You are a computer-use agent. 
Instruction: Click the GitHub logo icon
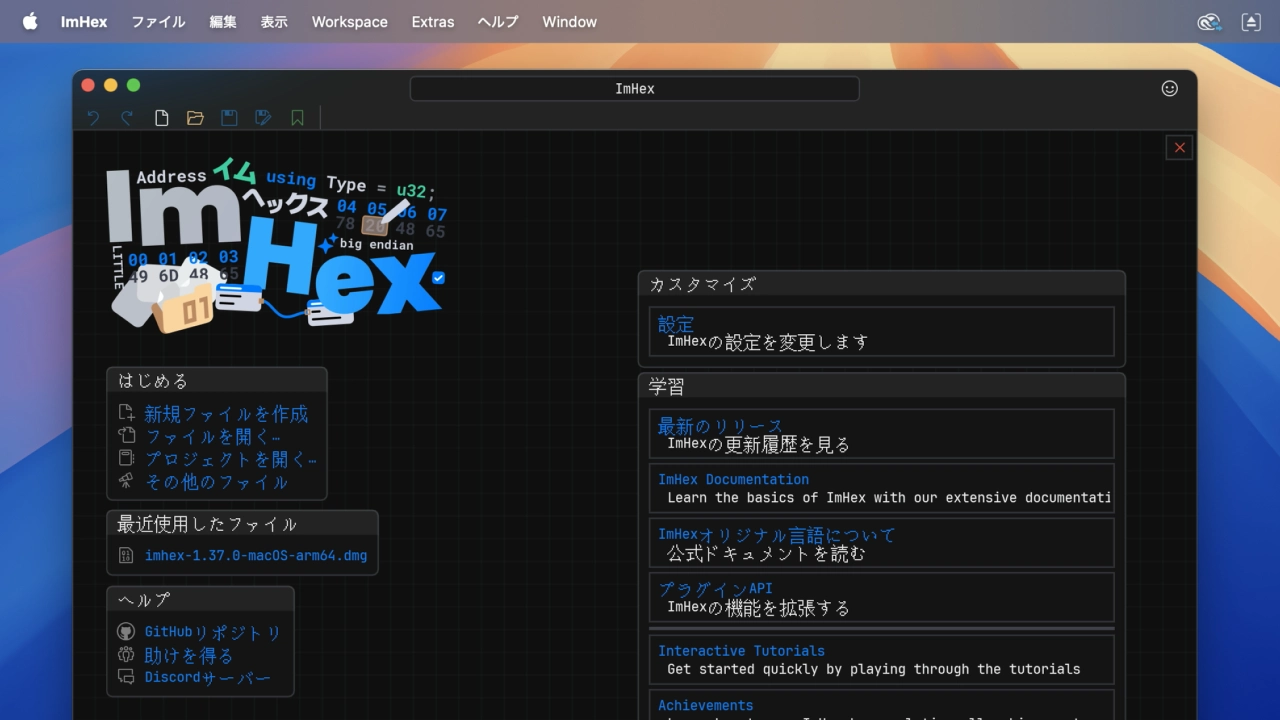pos(126,632)
